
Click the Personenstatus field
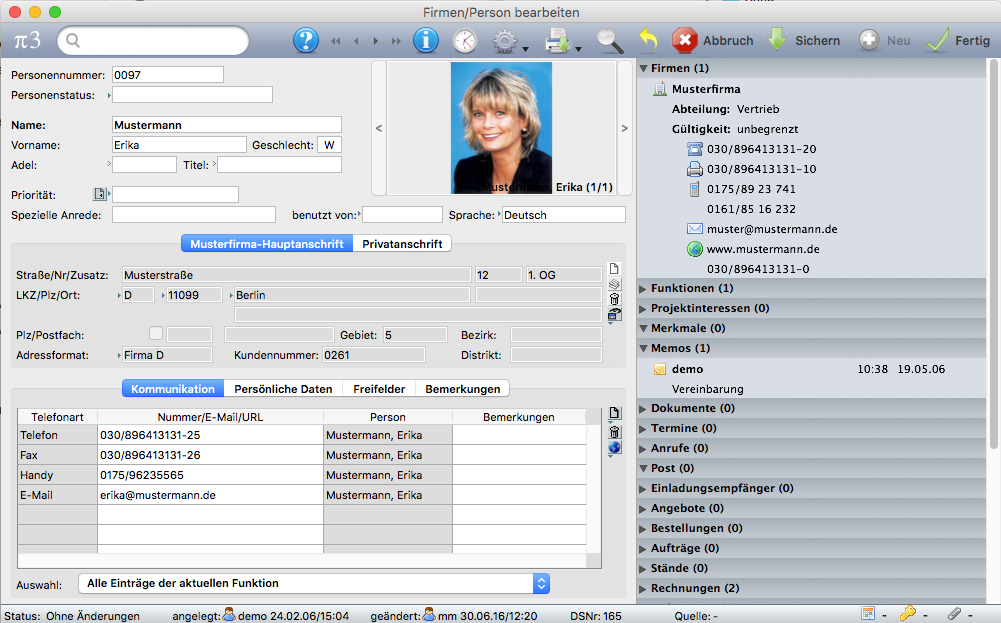pos(192,95)
